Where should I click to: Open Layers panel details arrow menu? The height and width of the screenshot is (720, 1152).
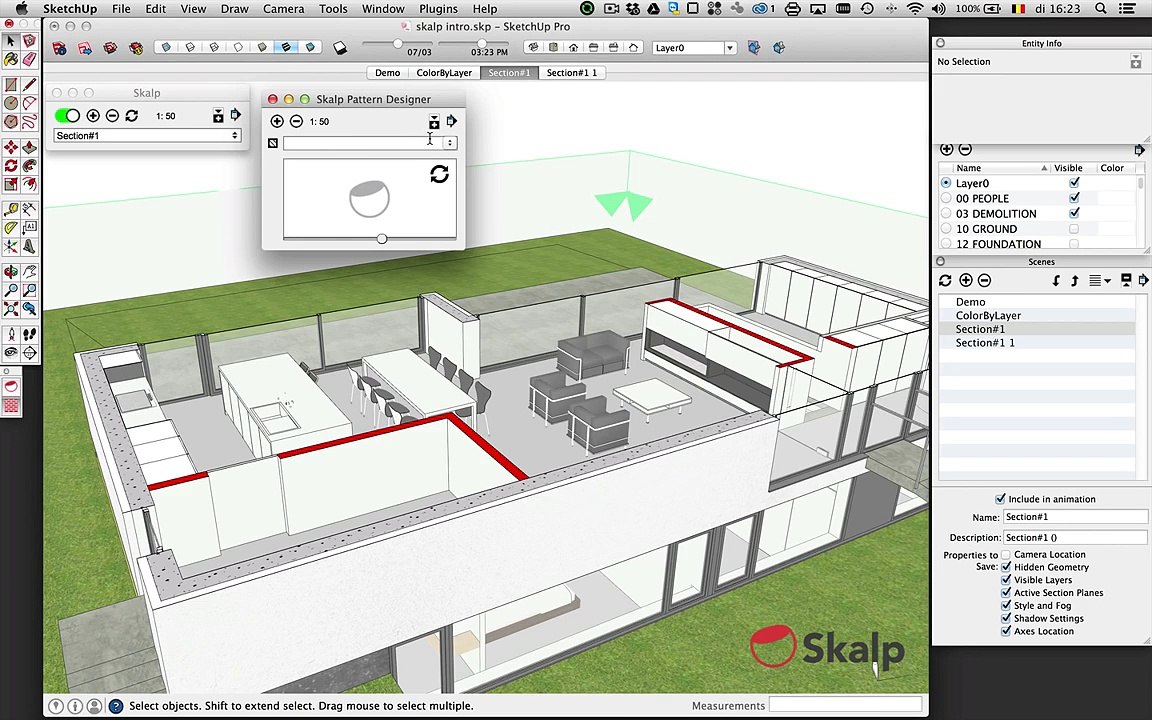(1139, 149)
